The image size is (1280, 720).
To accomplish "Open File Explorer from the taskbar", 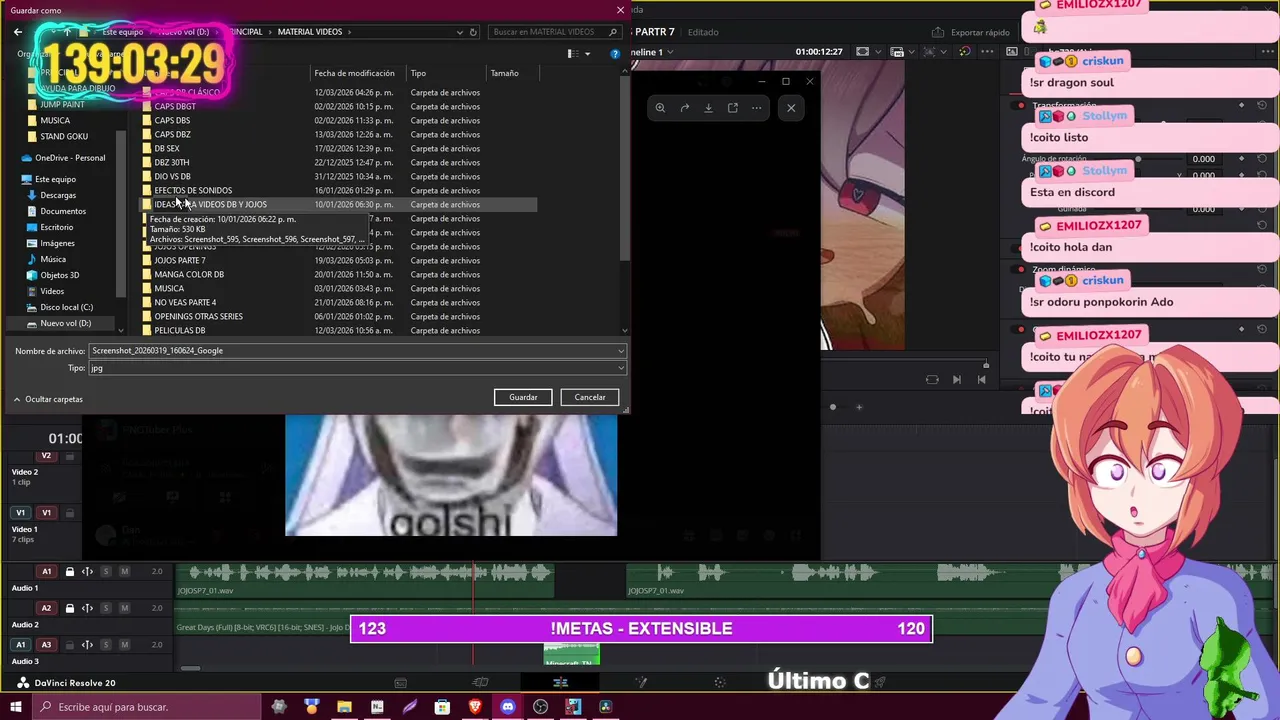I will pyautogui.click(x=344, y=707).
